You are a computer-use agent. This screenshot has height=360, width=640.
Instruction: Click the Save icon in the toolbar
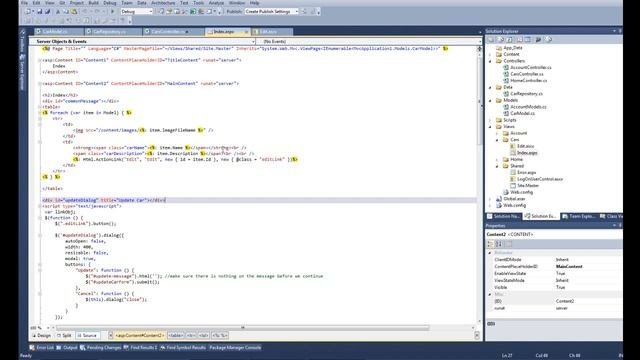[x=40, y=12]
